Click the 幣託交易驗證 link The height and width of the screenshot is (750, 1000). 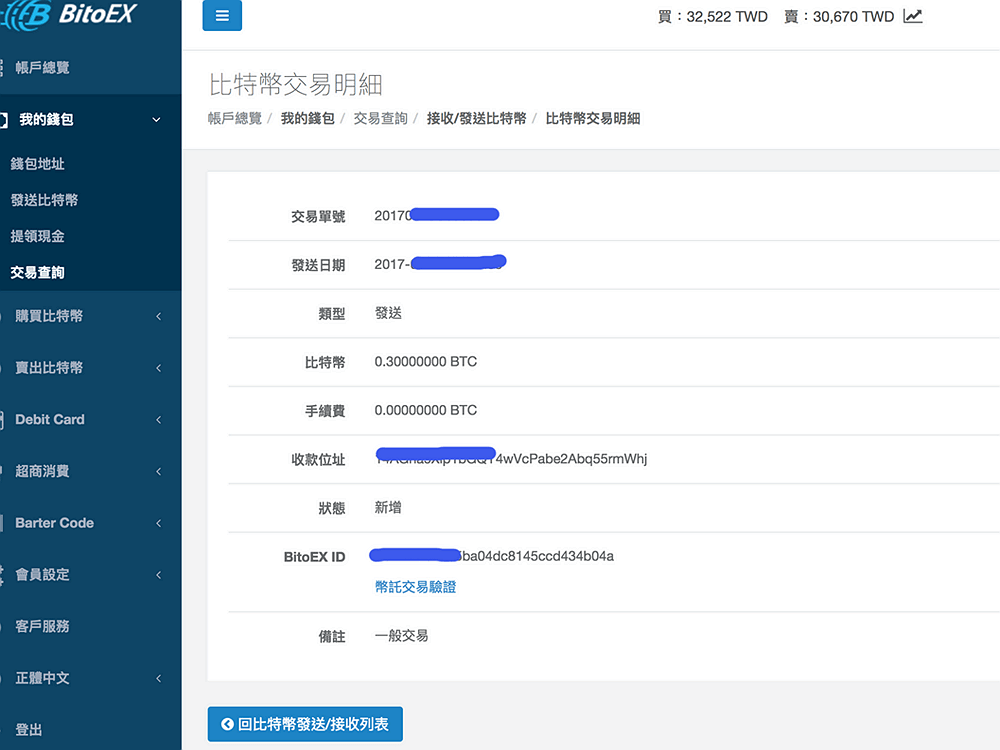pos(415,587)
